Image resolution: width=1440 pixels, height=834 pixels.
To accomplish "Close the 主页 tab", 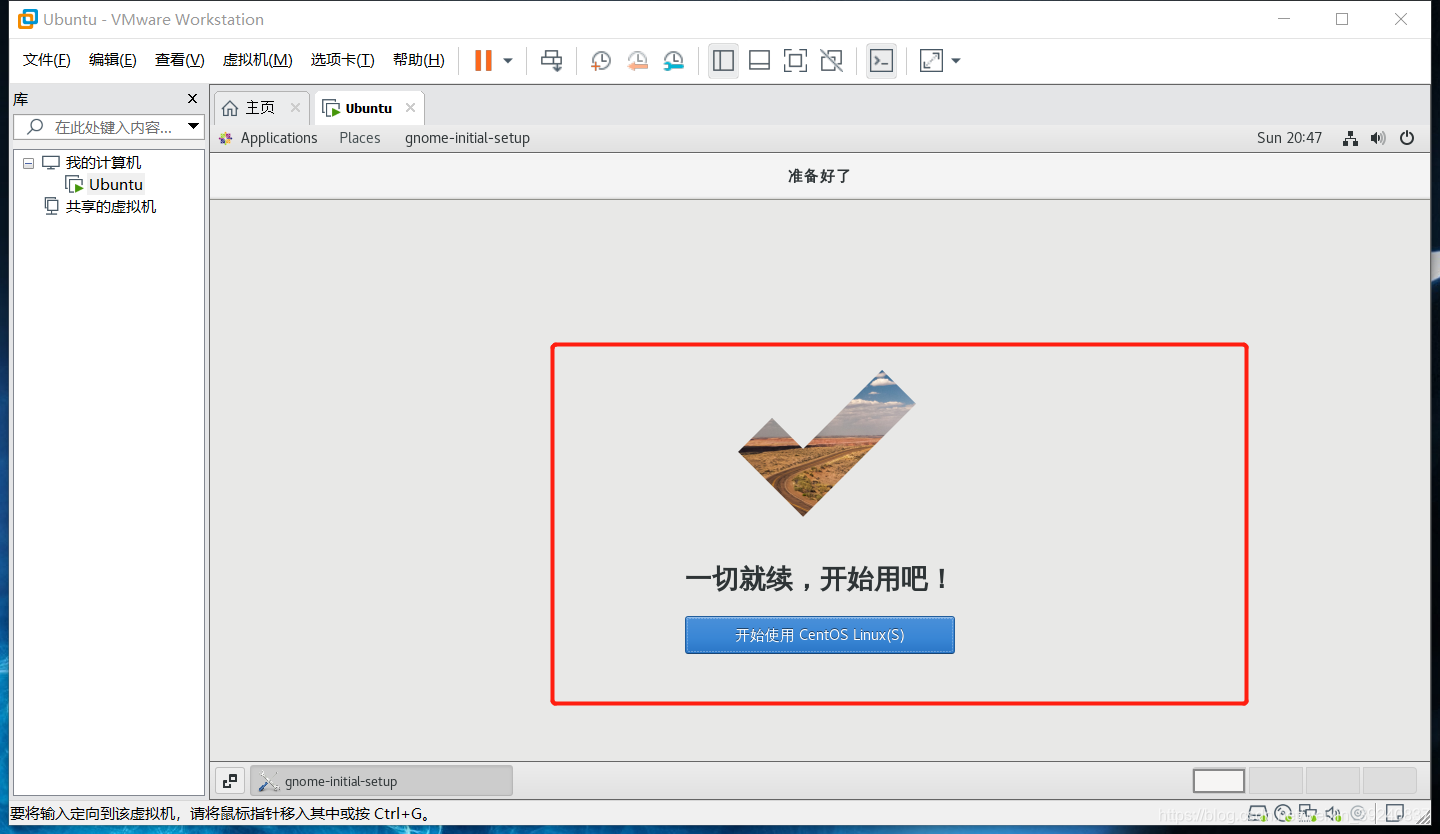I will coord(295,107).
